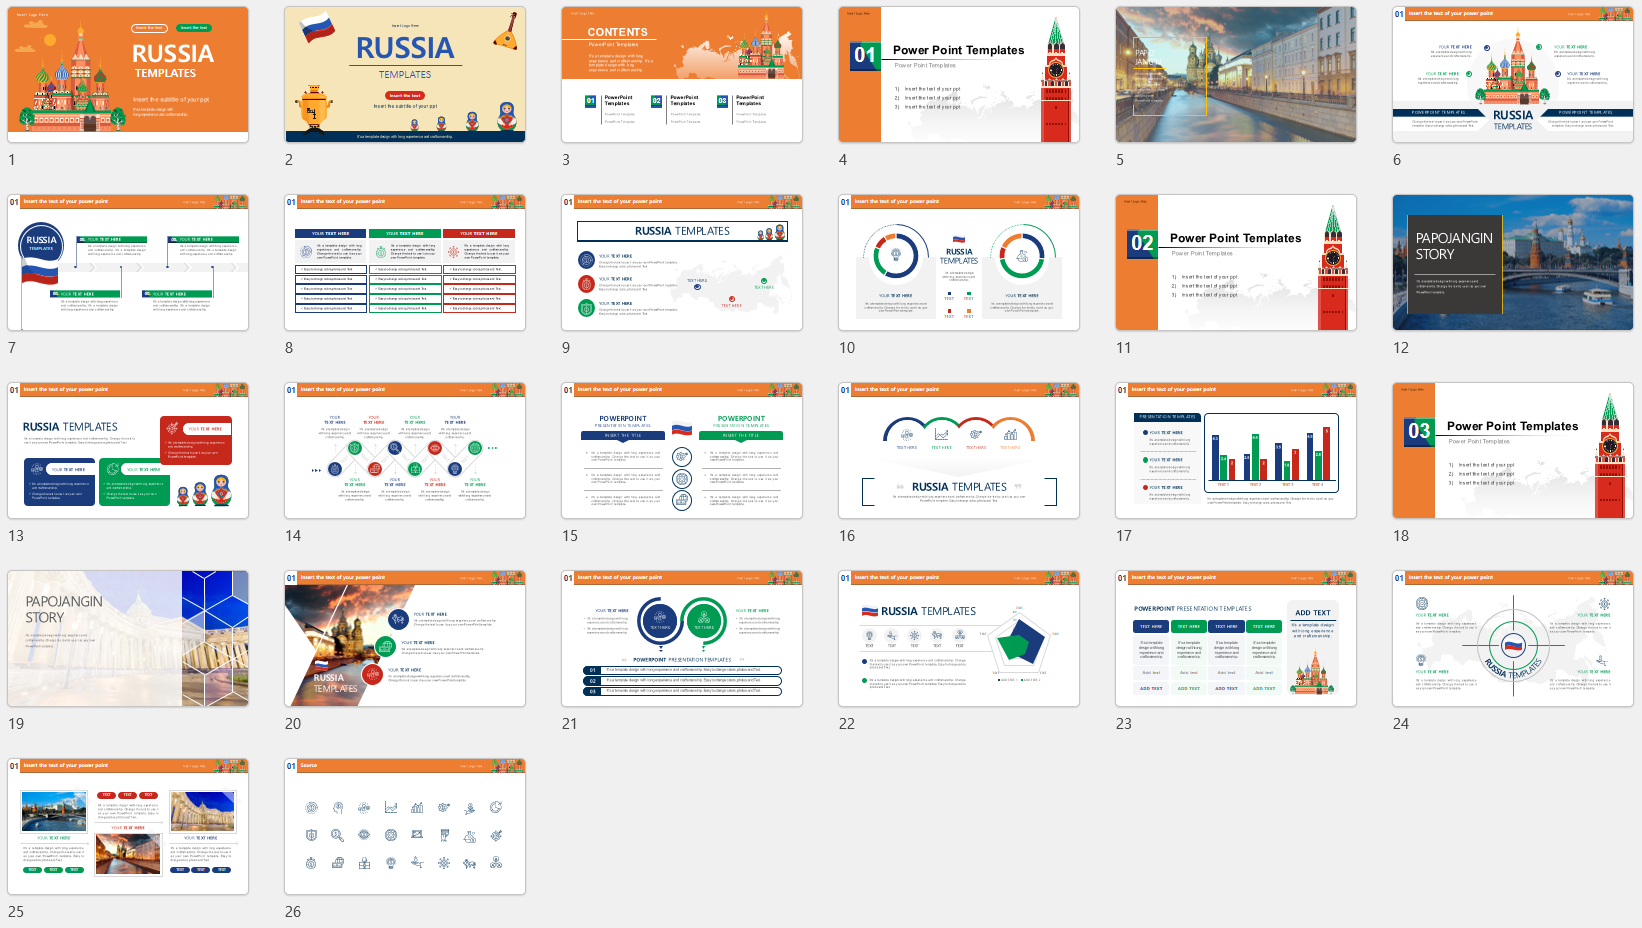Screen dimensions: 1642x928
Task: Open the Contents slide thumbnail
Action: 682,75
